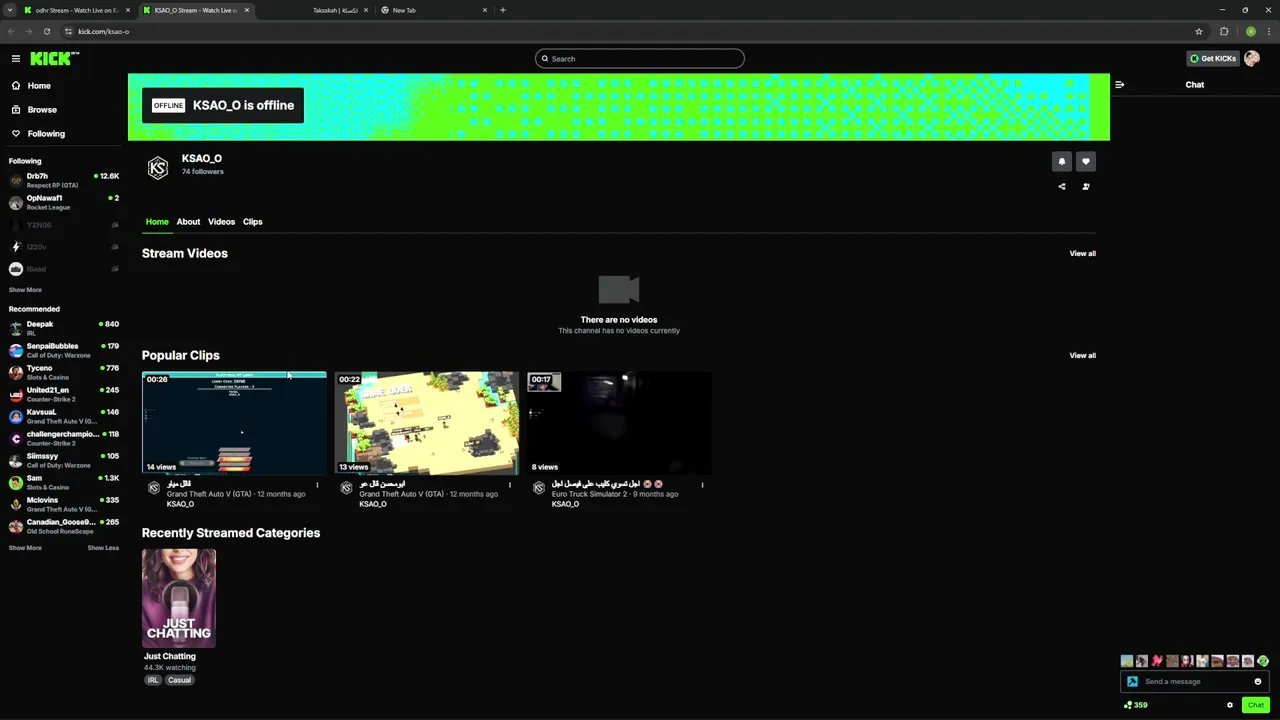Focus the Send a message chat field
Viewport: 1280px width, 720px height.
coord(1195,682)
